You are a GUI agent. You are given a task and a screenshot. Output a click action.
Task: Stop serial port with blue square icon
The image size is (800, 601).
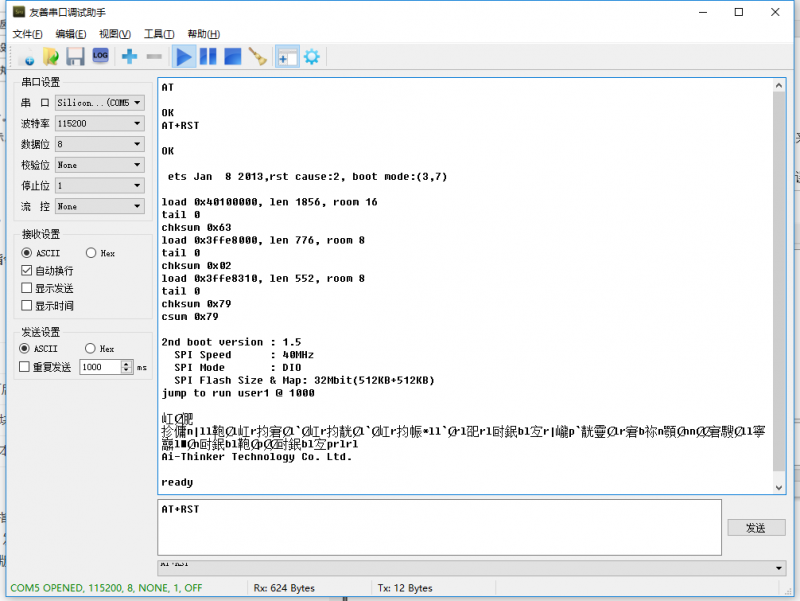(233, 57)
